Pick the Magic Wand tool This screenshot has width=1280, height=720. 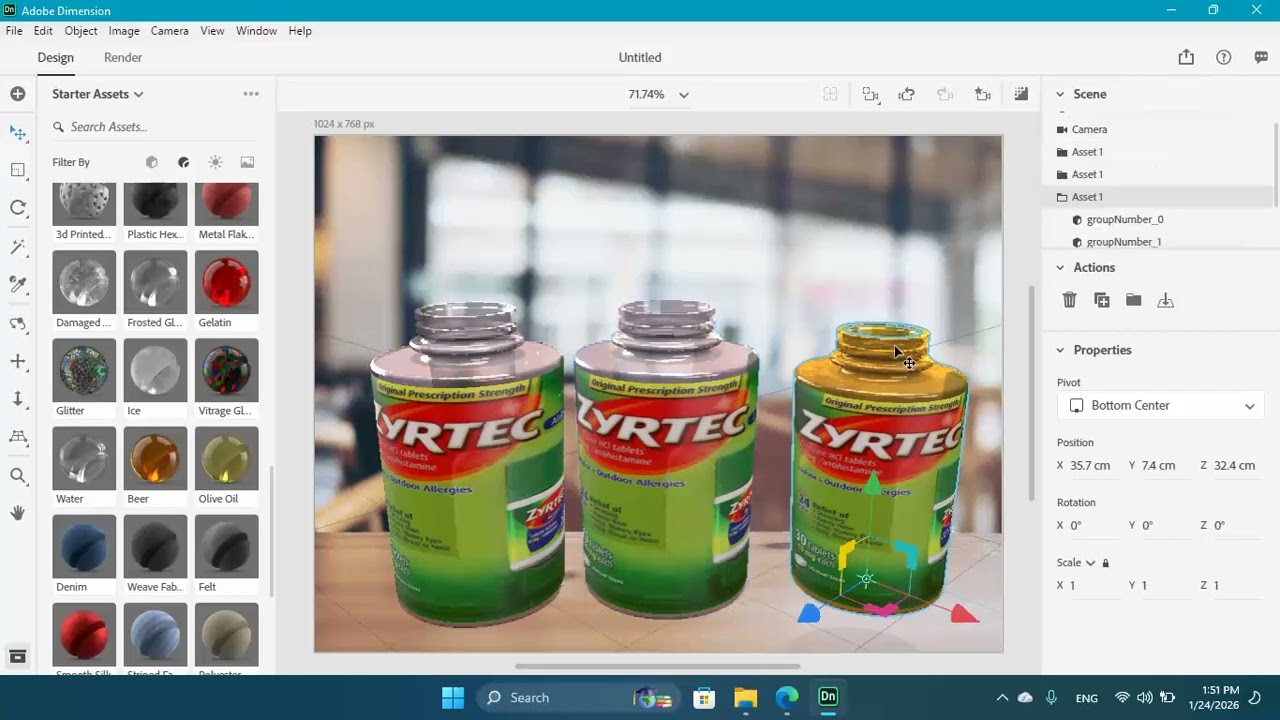click(18, 246)
